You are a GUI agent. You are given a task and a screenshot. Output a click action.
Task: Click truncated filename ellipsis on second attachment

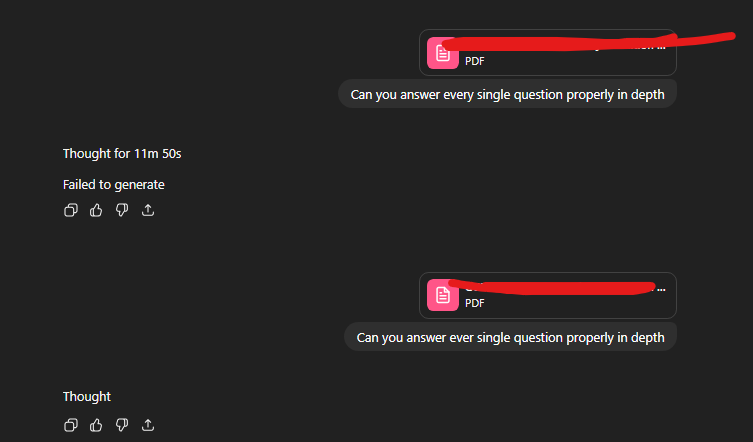coord(661,289)
